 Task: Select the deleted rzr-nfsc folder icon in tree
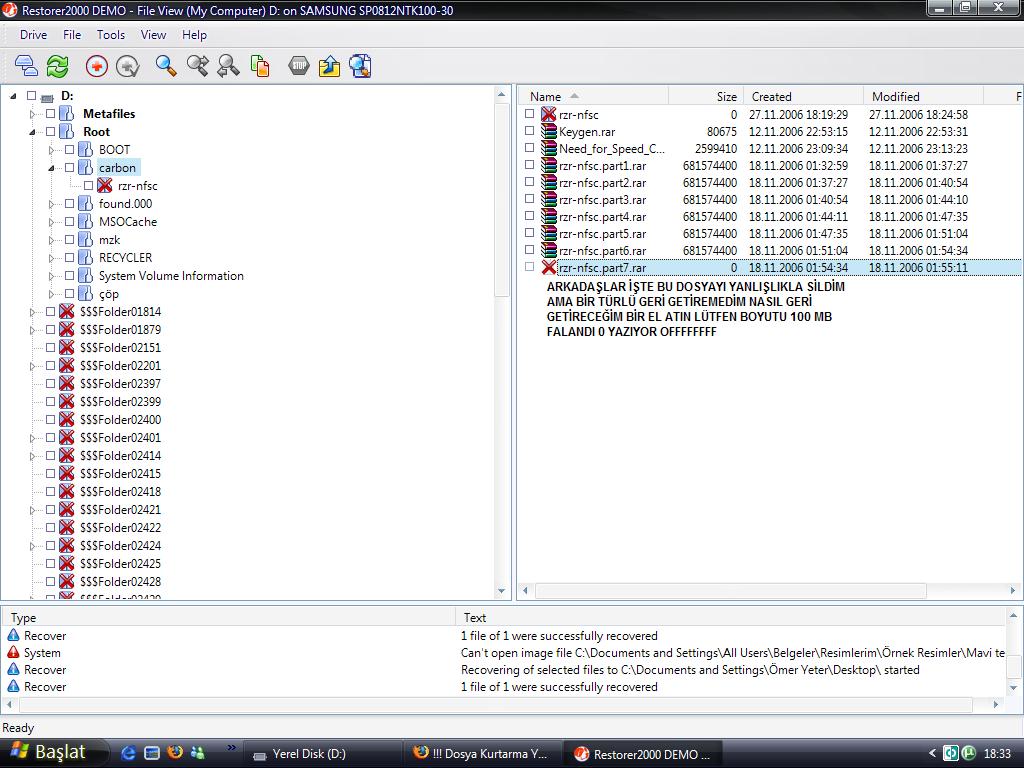(x=104, y=185)
